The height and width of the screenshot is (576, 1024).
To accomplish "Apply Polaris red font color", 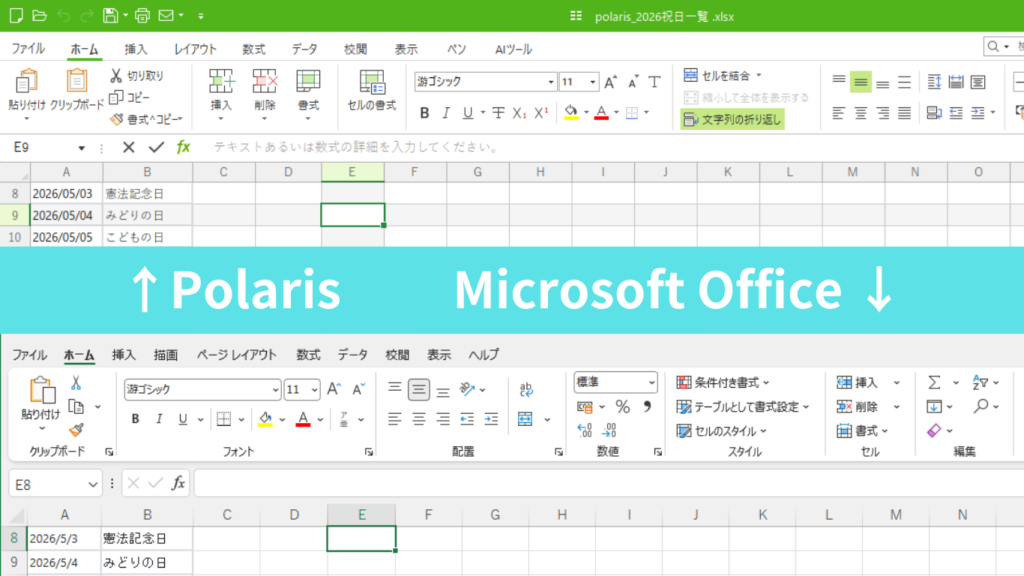I will pos(601,113).
